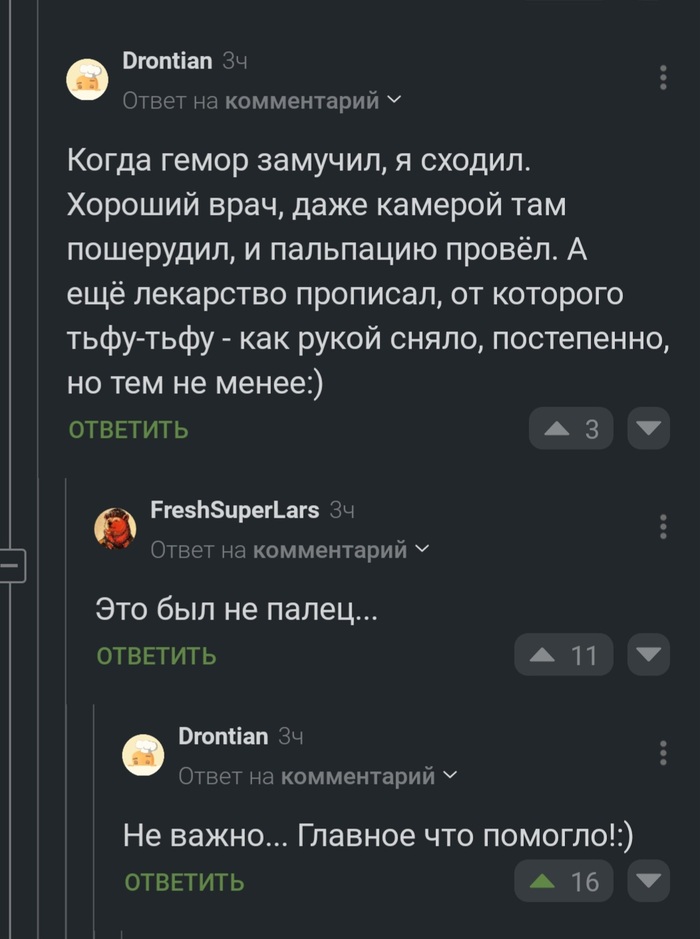
Task: Downvote FreshSuperLars's comment
Action: pyautogui.click(x=648, y=655)
